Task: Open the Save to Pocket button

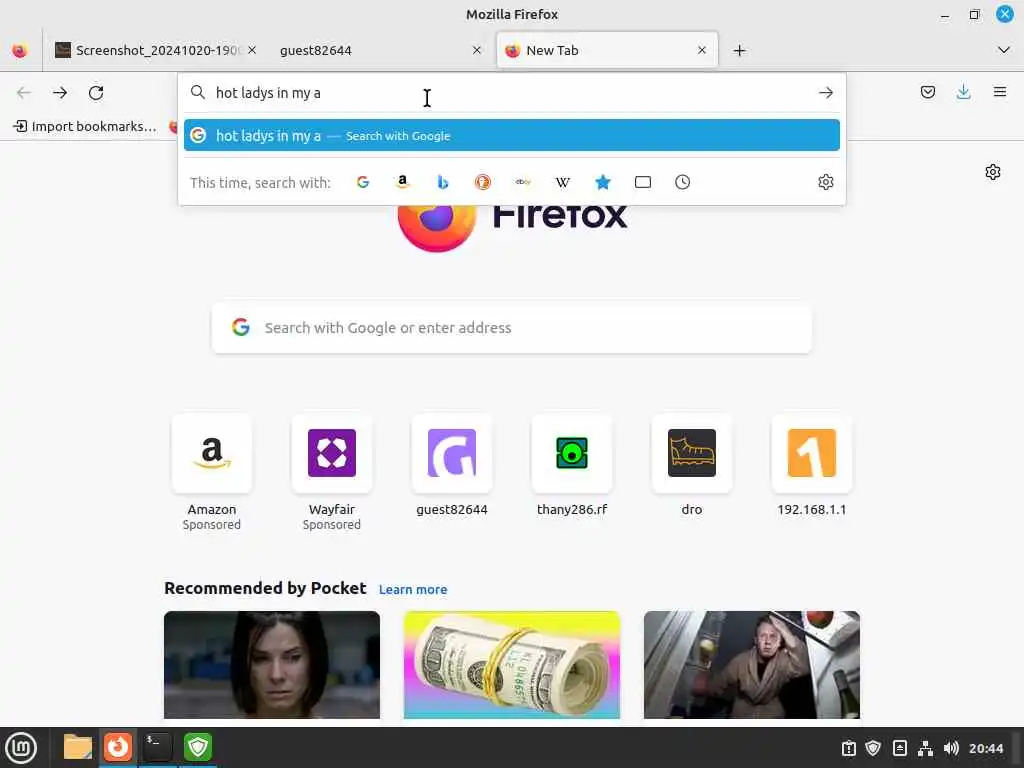Action: (927, 92)
